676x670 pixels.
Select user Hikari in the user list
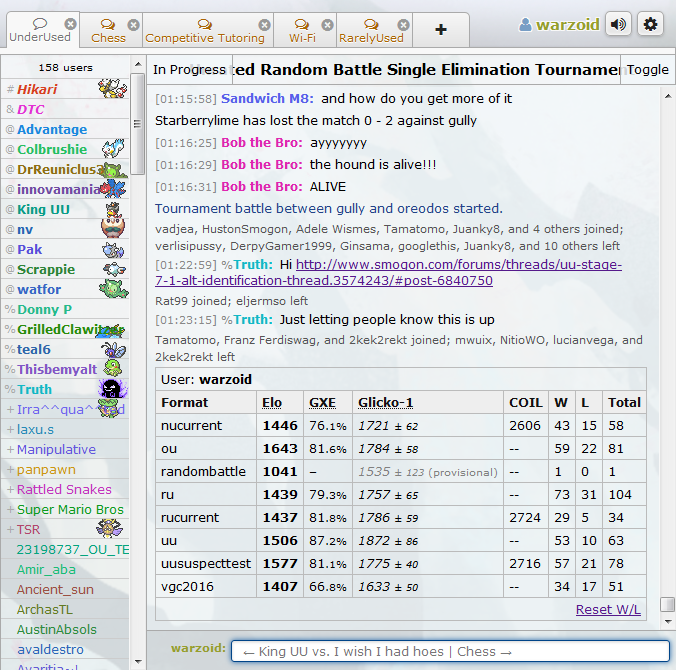37,89
